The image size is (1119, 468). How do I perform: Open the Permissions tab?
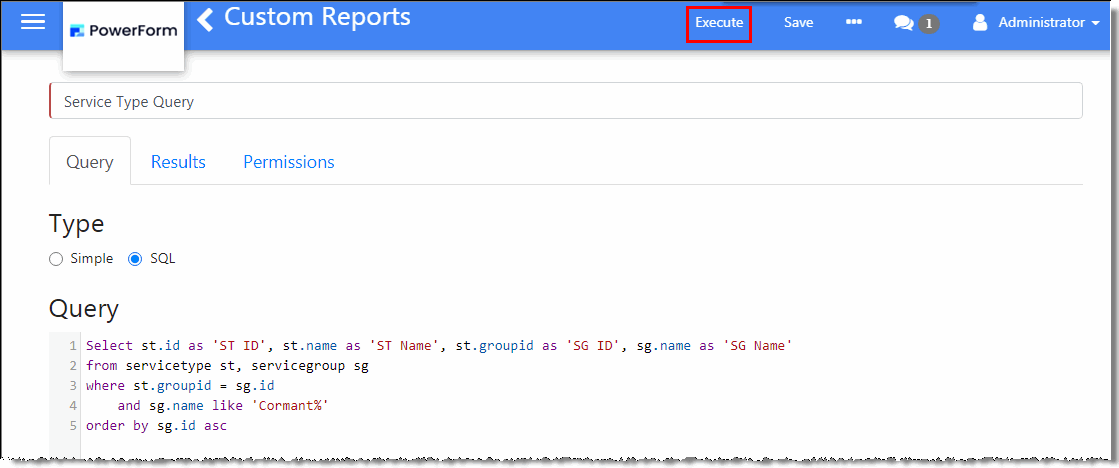click(289, 162)
